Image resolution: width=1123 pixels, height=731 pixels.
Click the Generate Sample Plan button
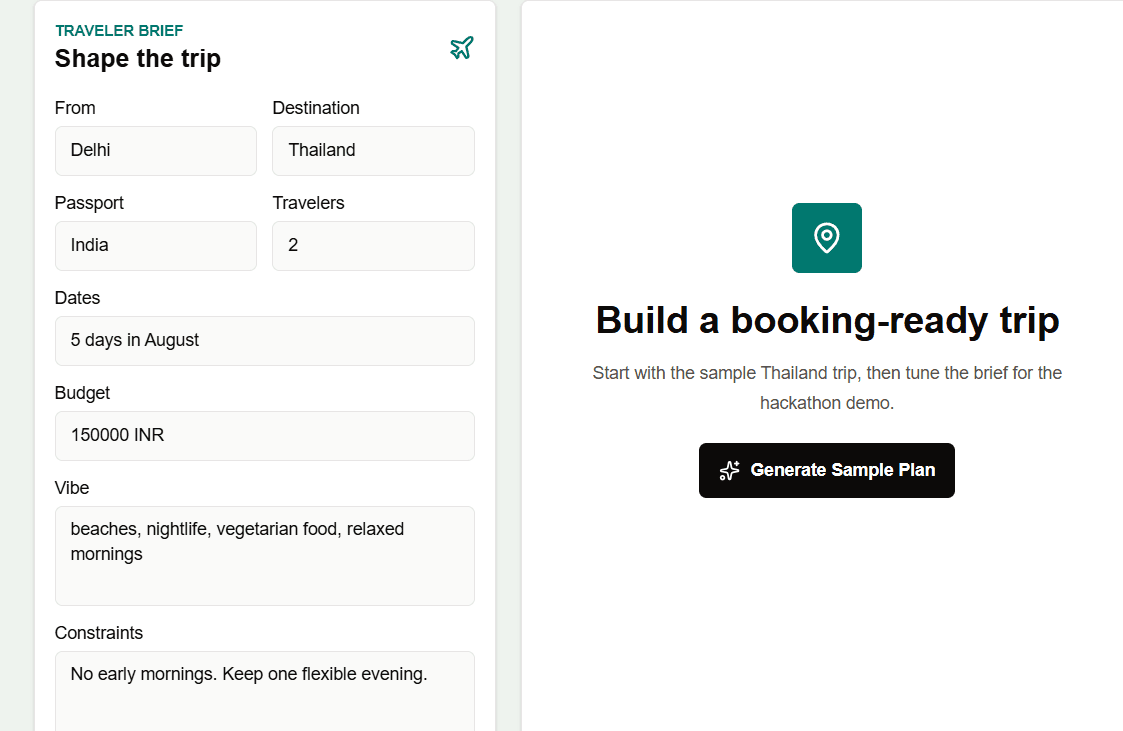click(x=826, y=470)
